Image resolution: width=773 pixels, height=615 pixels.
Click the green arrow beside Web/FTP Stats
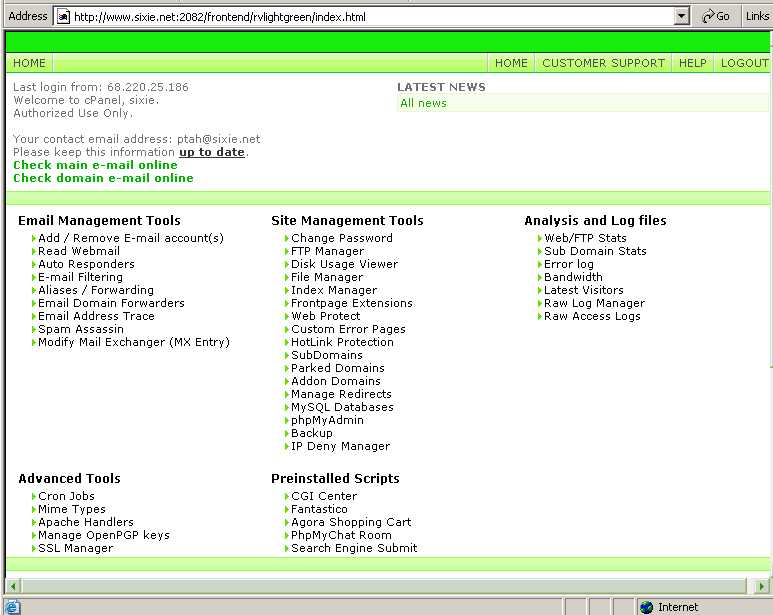[x=540, y=239]
